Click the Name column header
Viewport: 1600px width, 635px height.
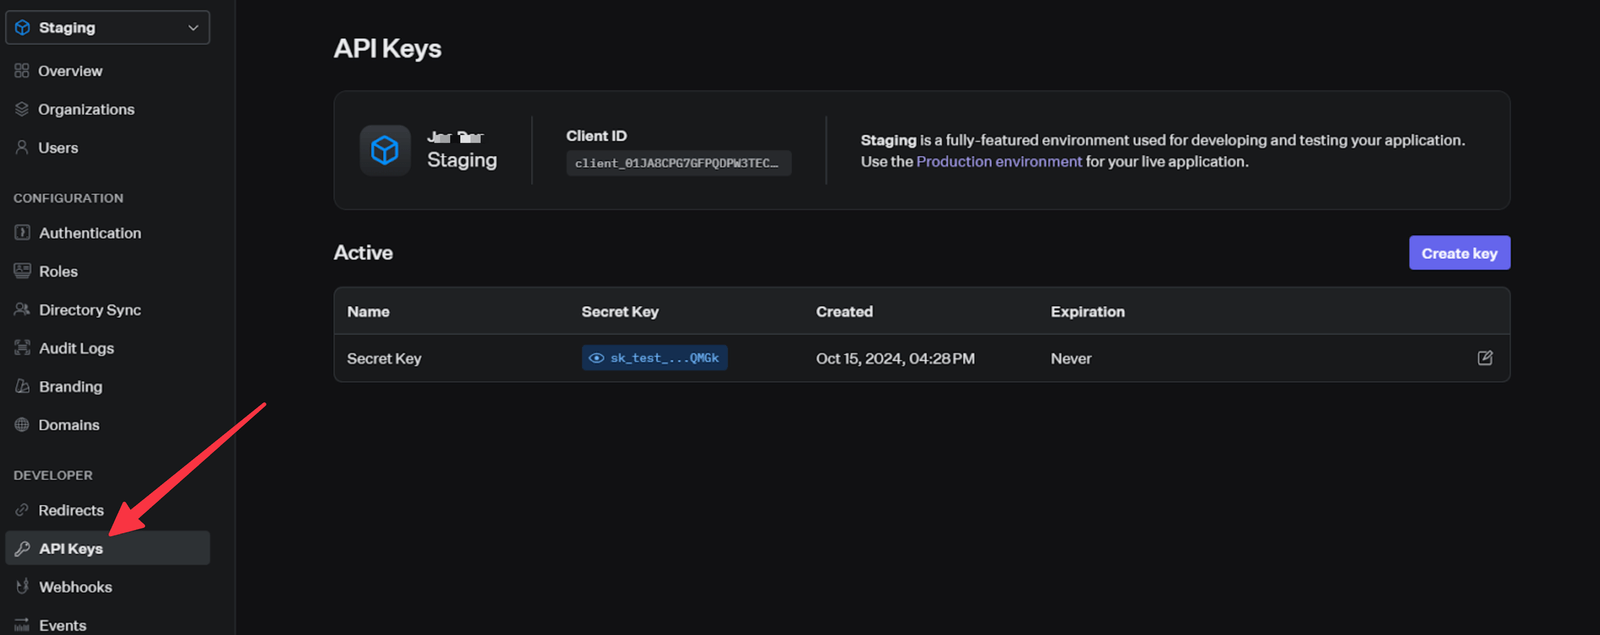click(368, 312)
